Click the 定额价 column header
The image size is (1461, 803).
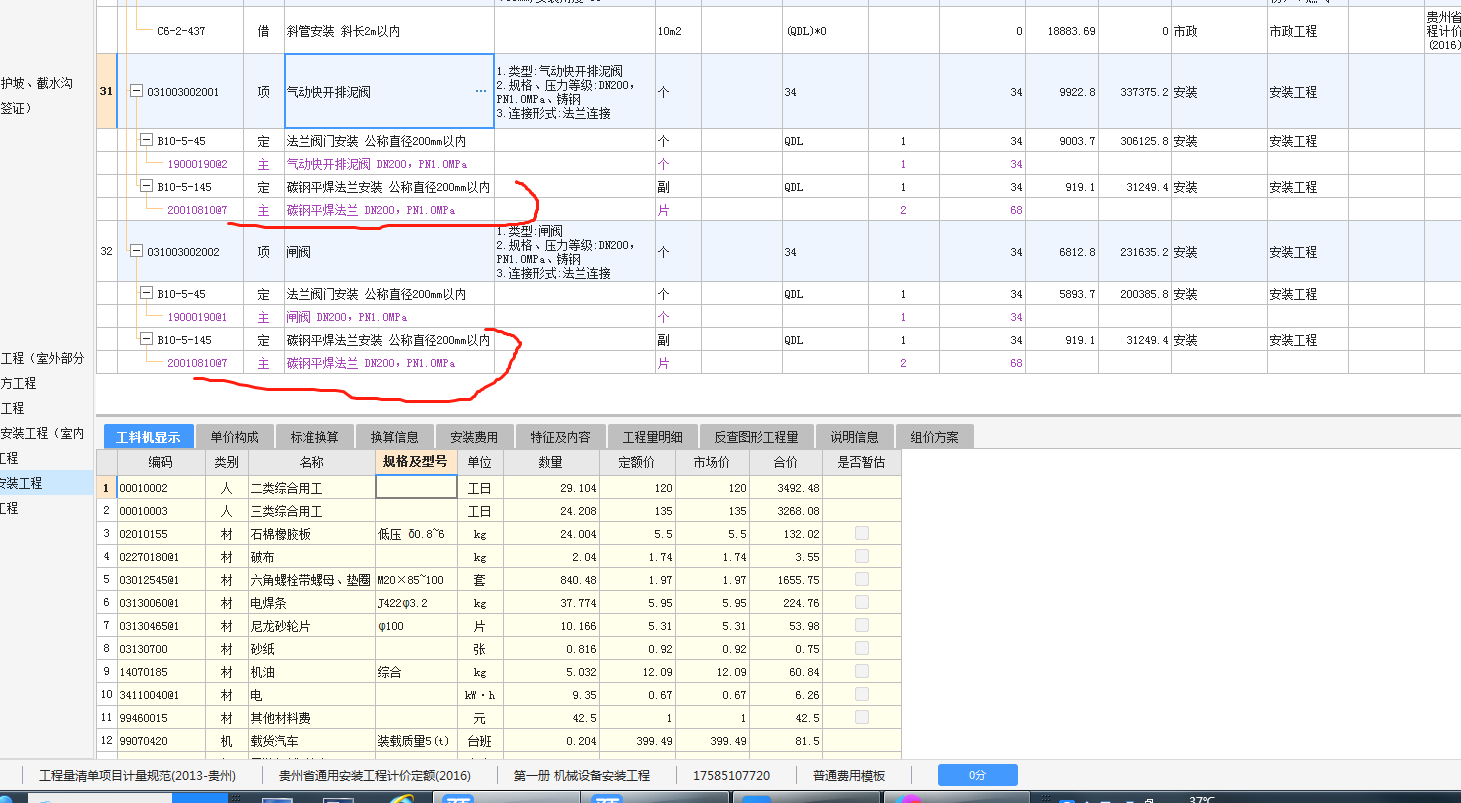pyautogui.click(x=637, y=462)
